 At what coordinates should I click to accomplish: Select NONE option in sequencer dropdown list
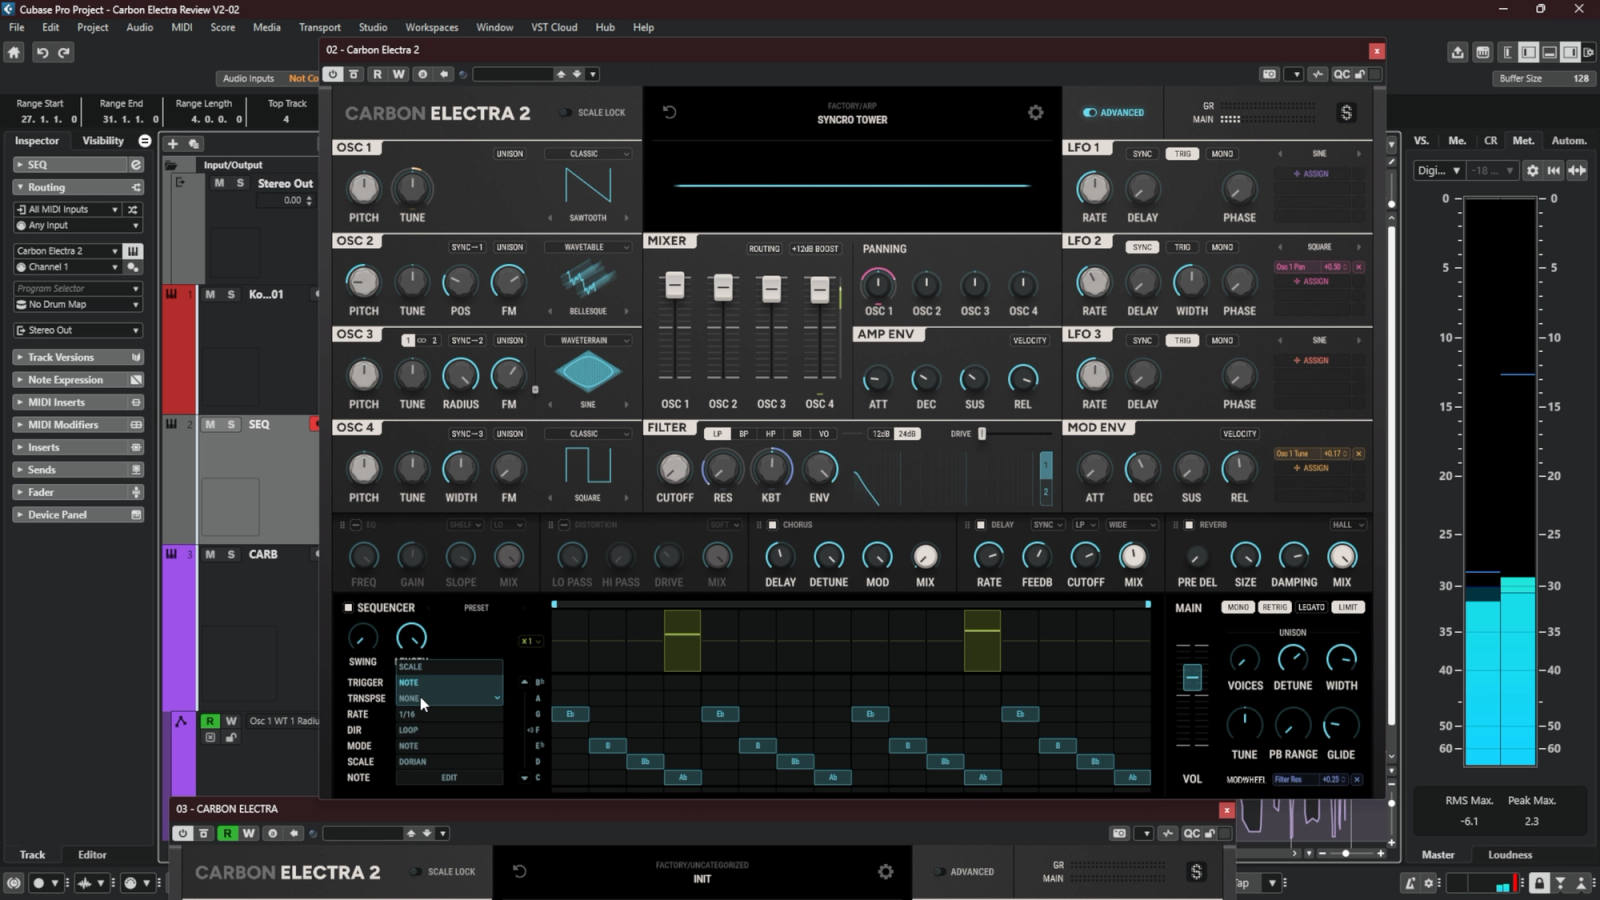click(x=449, y=698)
